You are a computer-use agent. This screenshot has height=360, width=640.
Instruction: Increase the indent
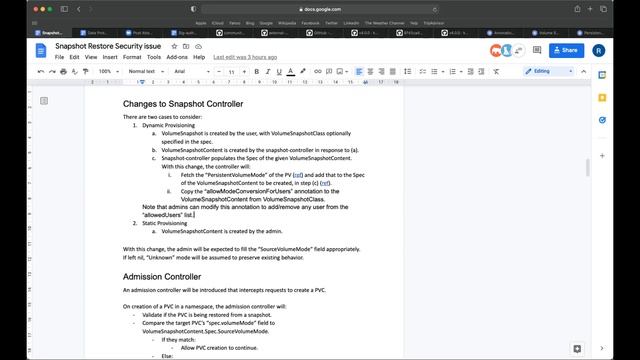(482, 71)
